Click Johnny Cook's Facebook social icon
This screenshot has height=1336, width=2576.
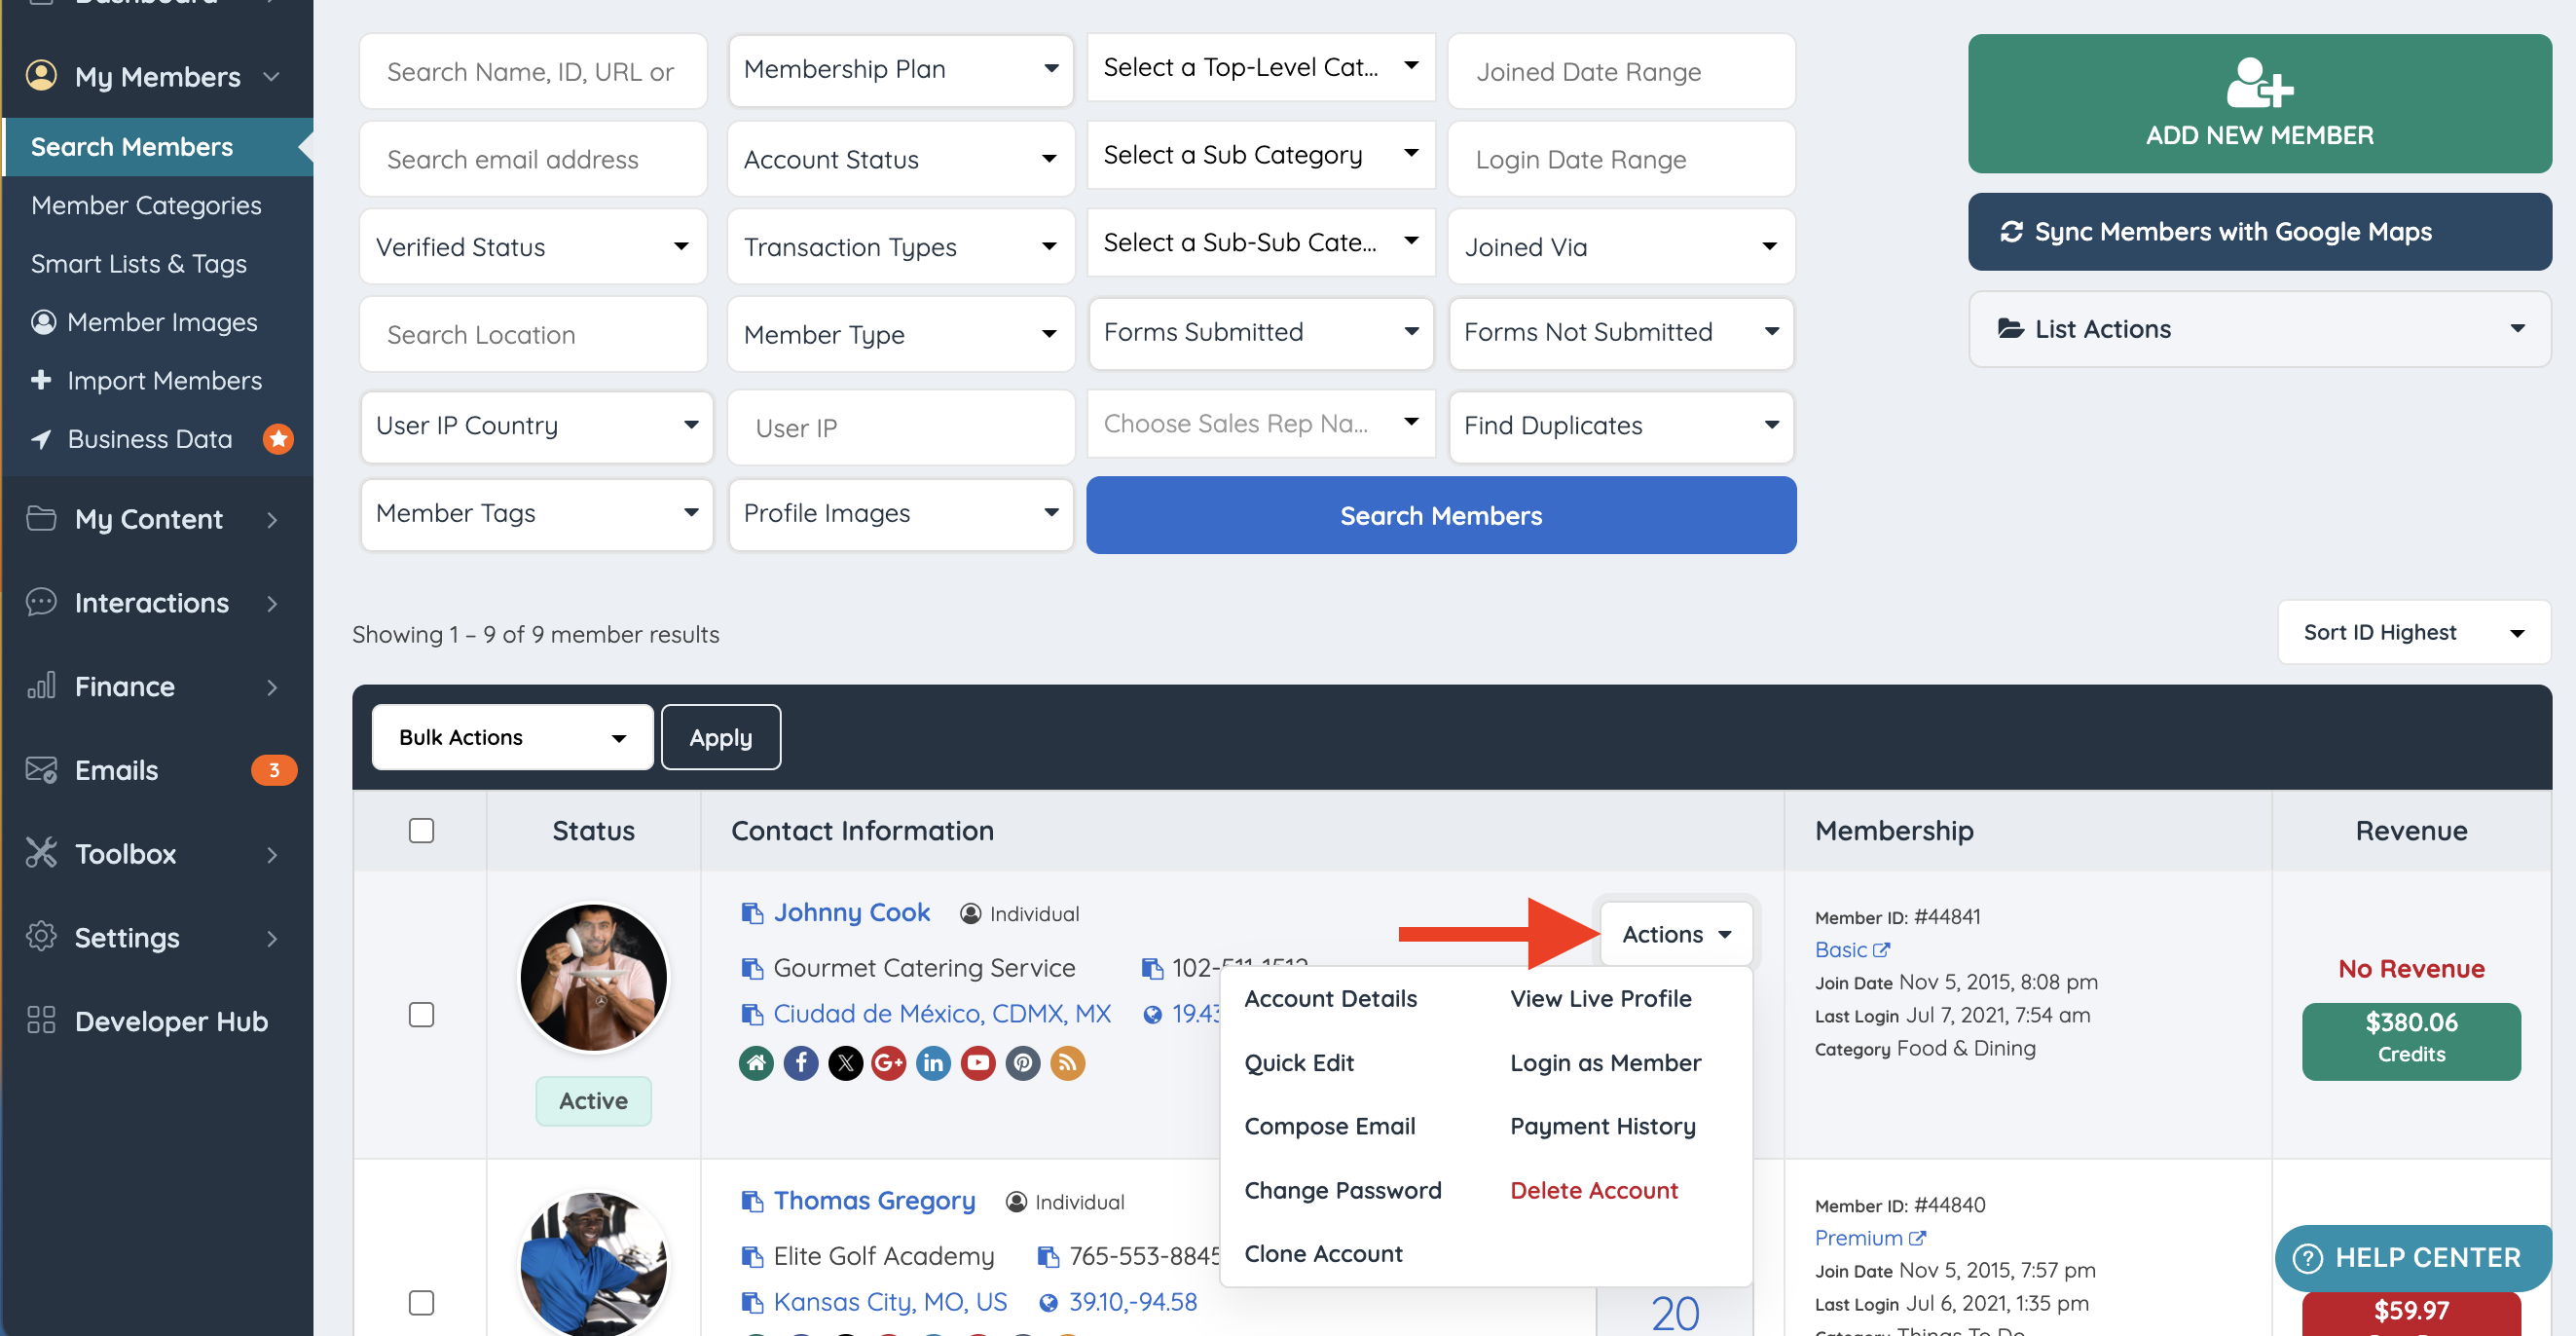point(800,1063)
